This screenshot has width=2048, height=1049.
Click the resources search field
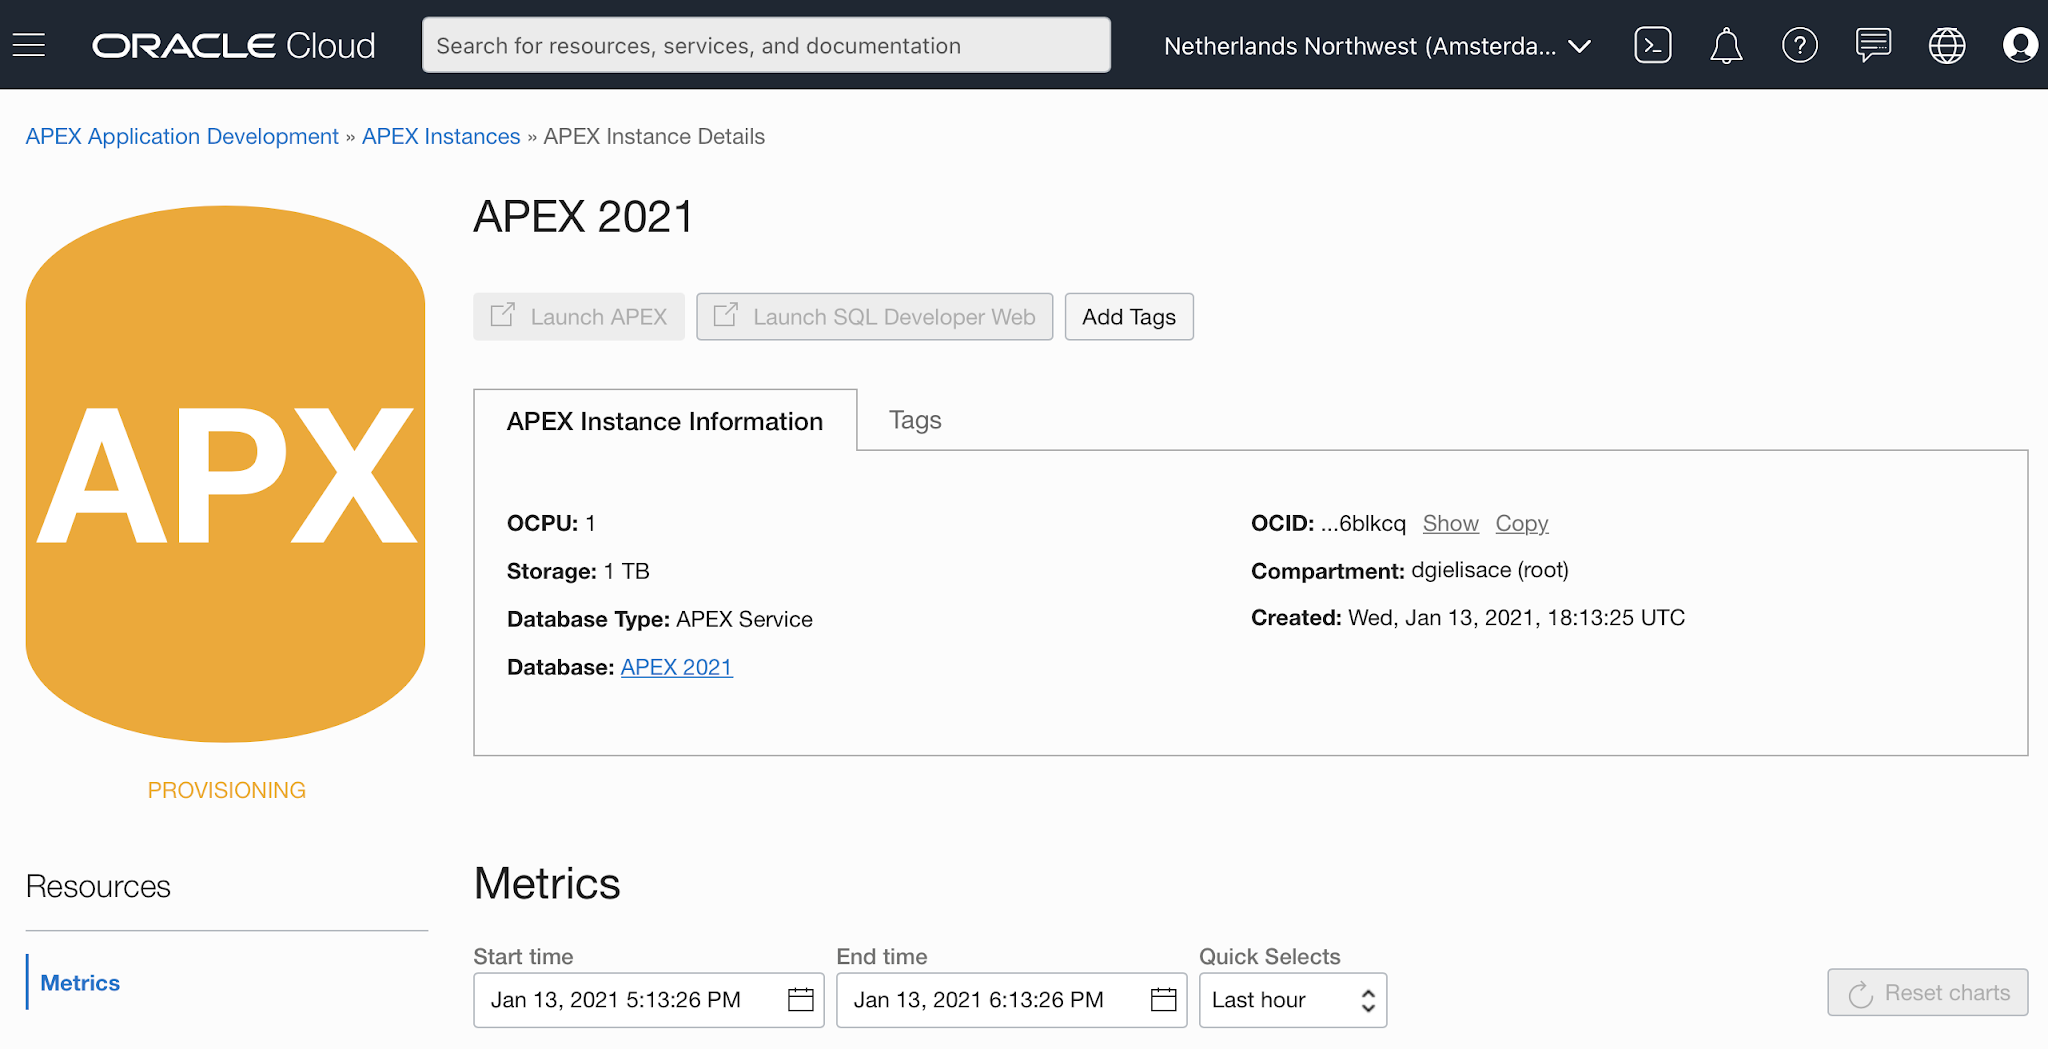tap(766, 45)
